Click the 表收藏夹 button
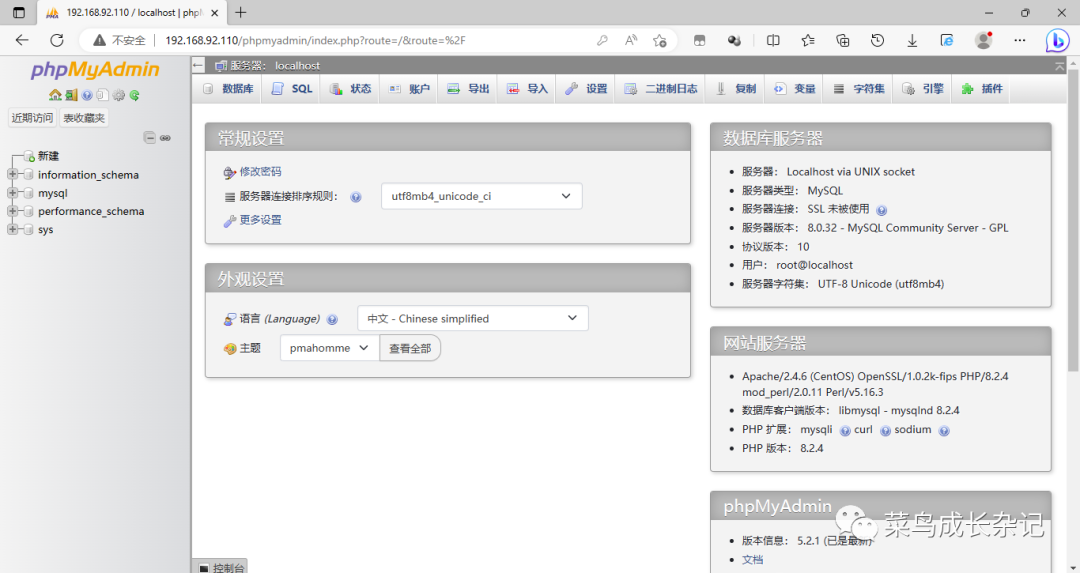The height and width of the screenshot is (573, 1080). [x=84, y=118]
